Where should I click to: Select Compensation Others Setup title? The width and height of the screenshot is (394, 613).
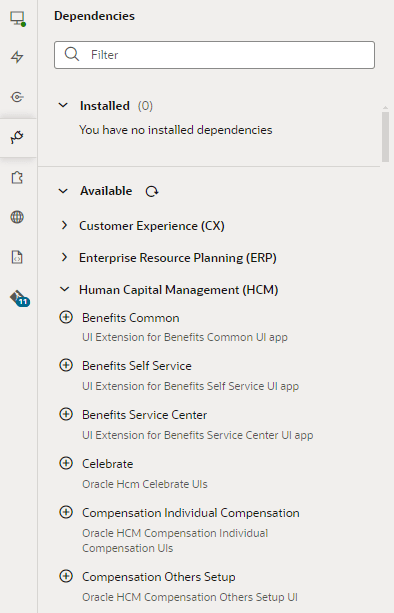click(159, 577)
